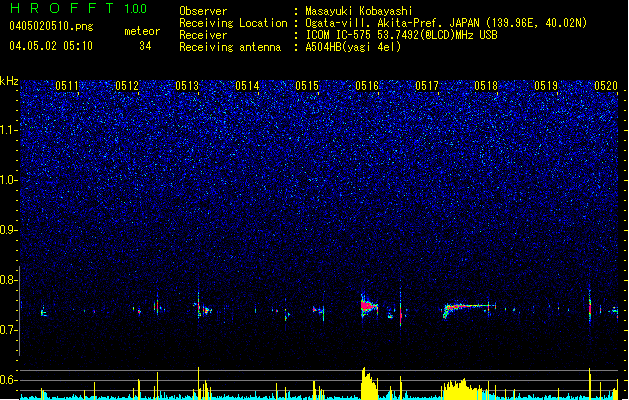Click the kHz axis unit label

[x=9, y=81]
